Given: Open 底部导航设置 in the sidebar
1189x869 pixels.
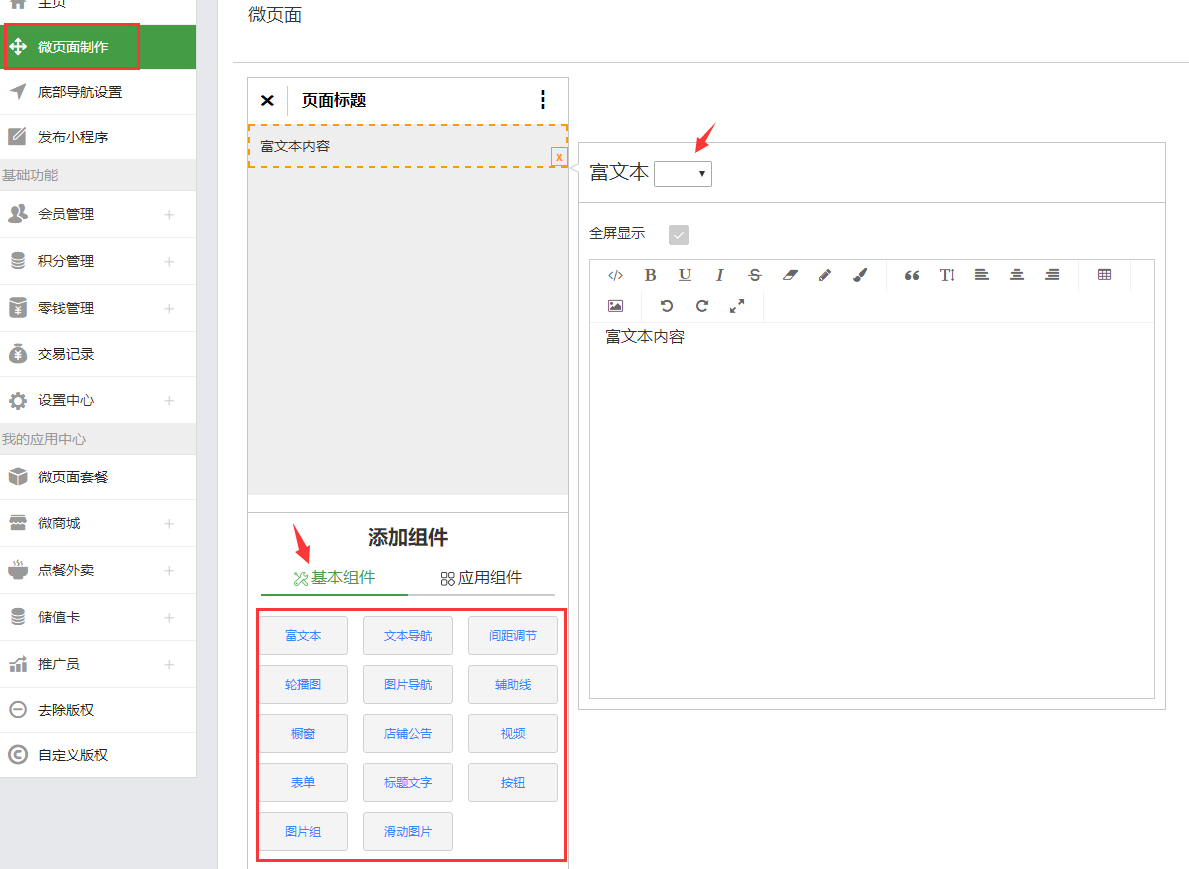Looking at the screenshot, I should pyautogui.click(x=80, y=92).
